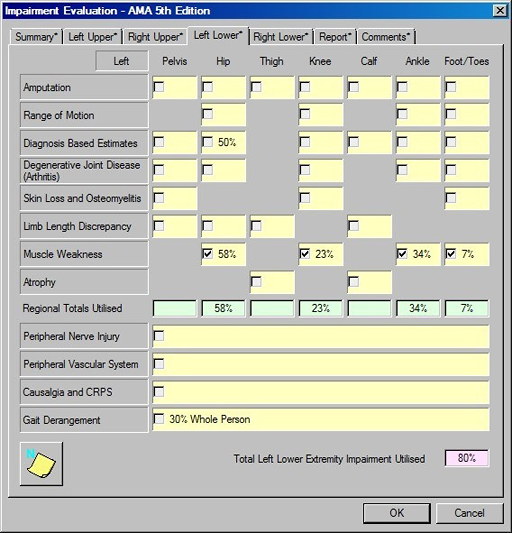Click the Limb Length Discrepancy label button
The height and width of the screenshot is (533, 512).
coord(84,226)
